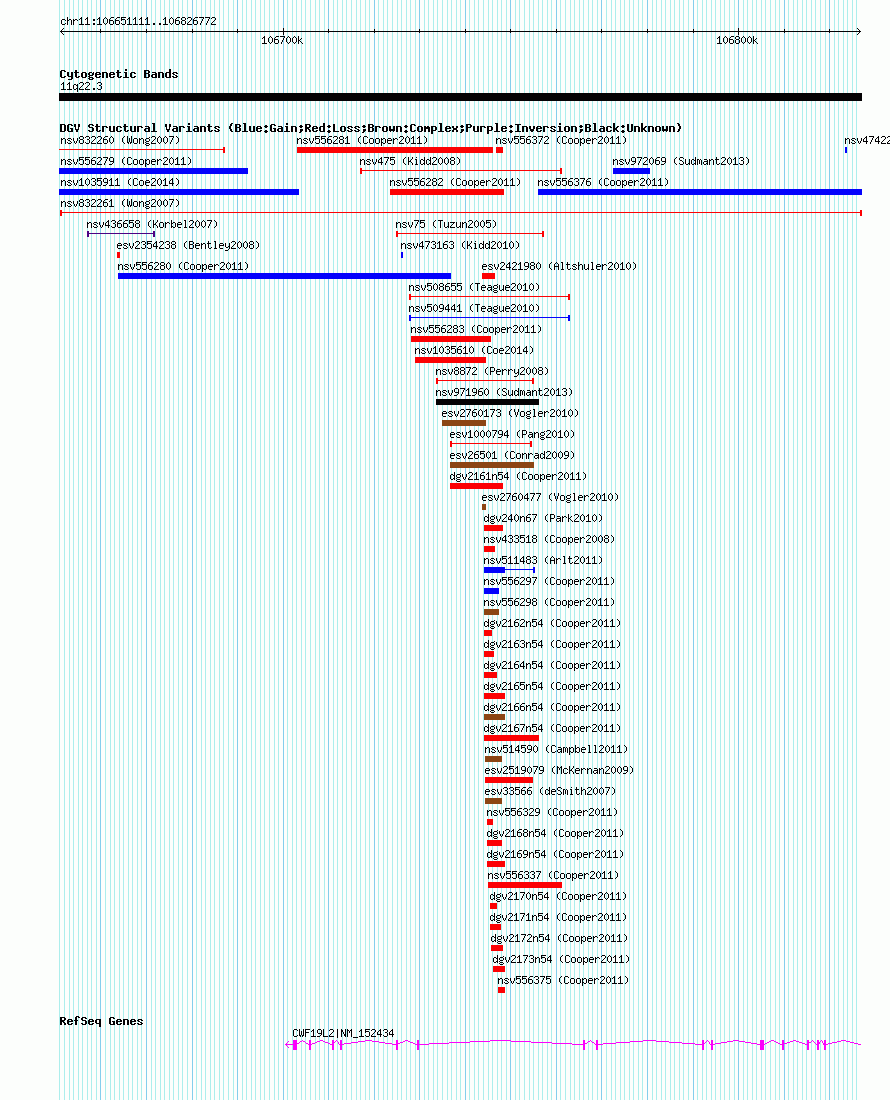Click the nsv556372 (Cooper2011) label
This screenshot has width=890, height=1100.
561,140
